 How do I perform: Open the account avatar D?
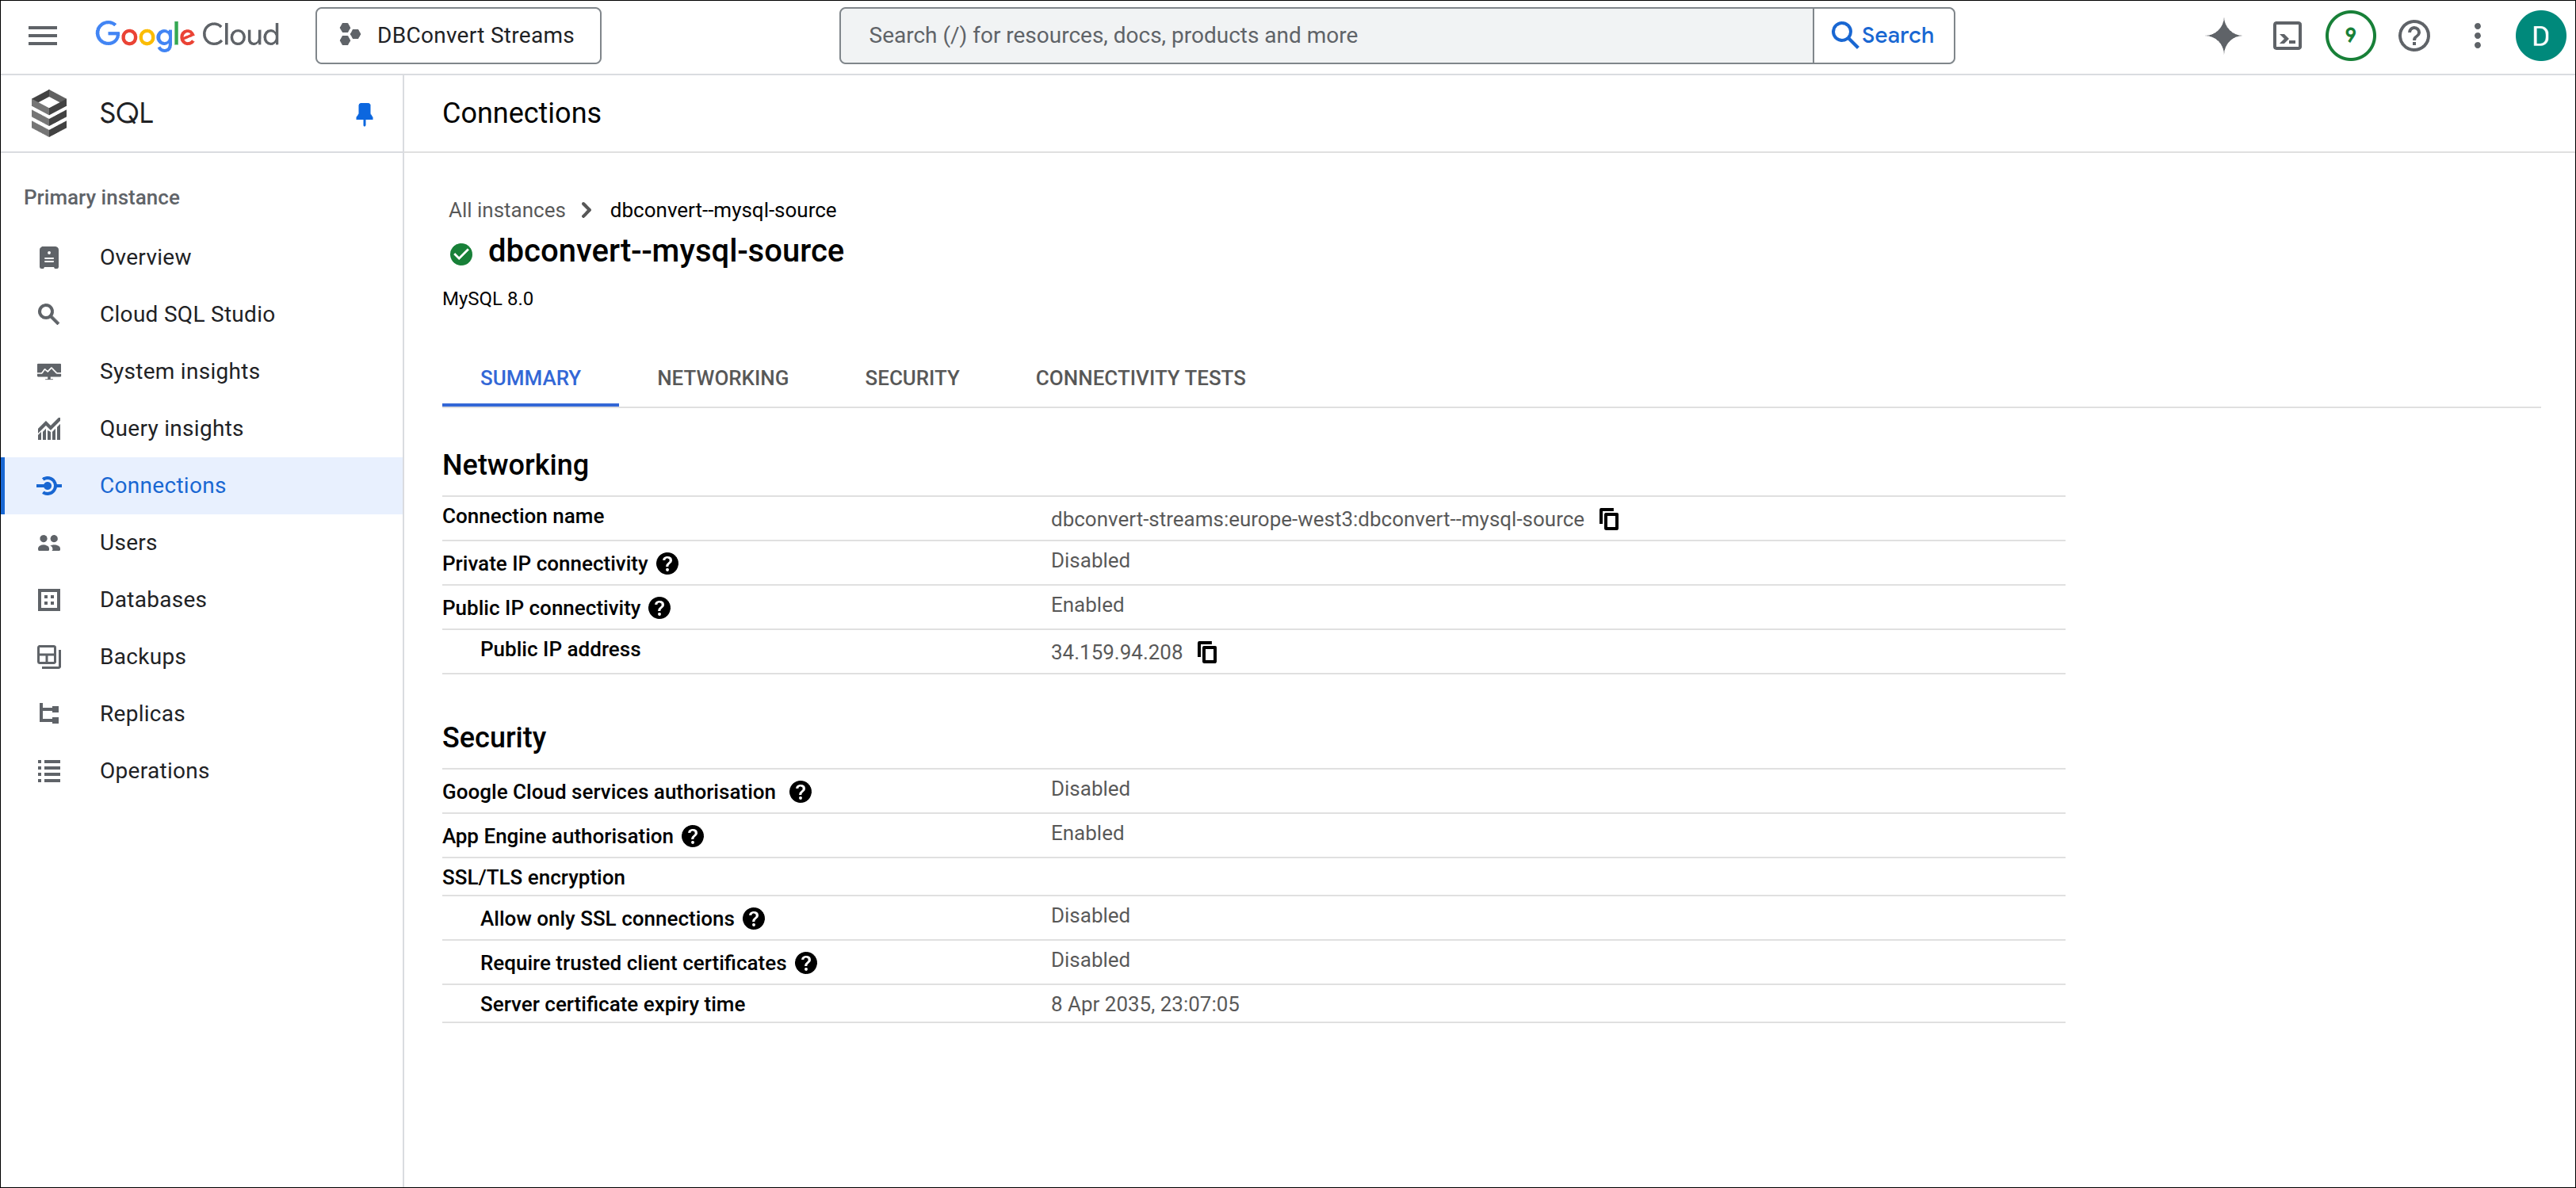pyautogui.click(x=2540, y=36)
